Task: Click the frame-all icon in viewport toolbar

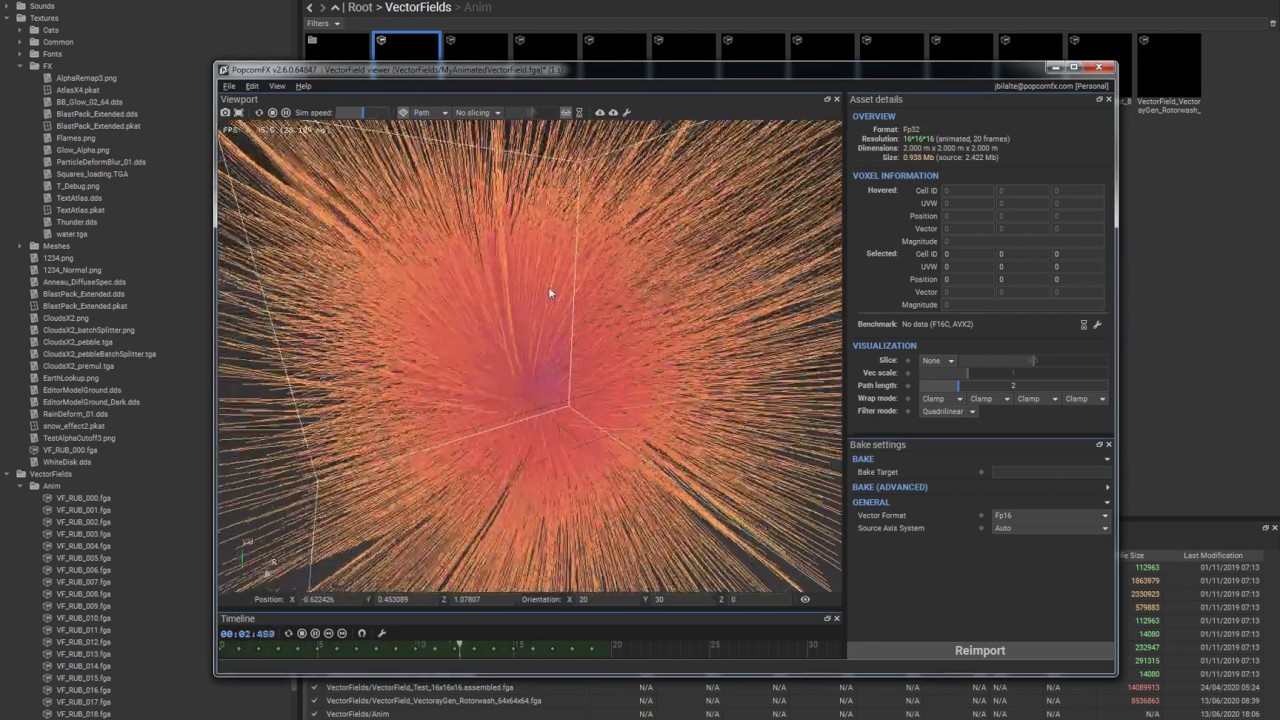Action: (x=239, y=112)
